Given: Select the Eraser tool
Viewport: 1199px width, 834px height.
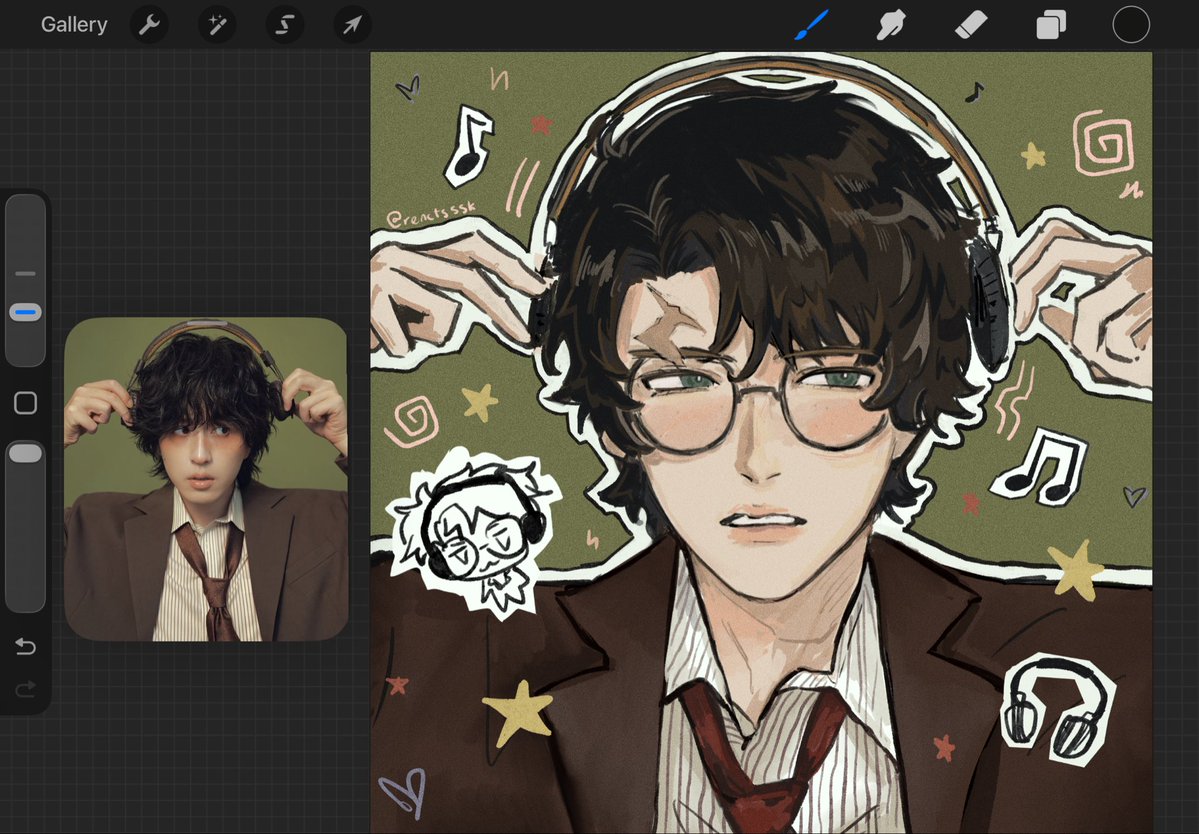Looking at the screenshot, I should [971, 24].
